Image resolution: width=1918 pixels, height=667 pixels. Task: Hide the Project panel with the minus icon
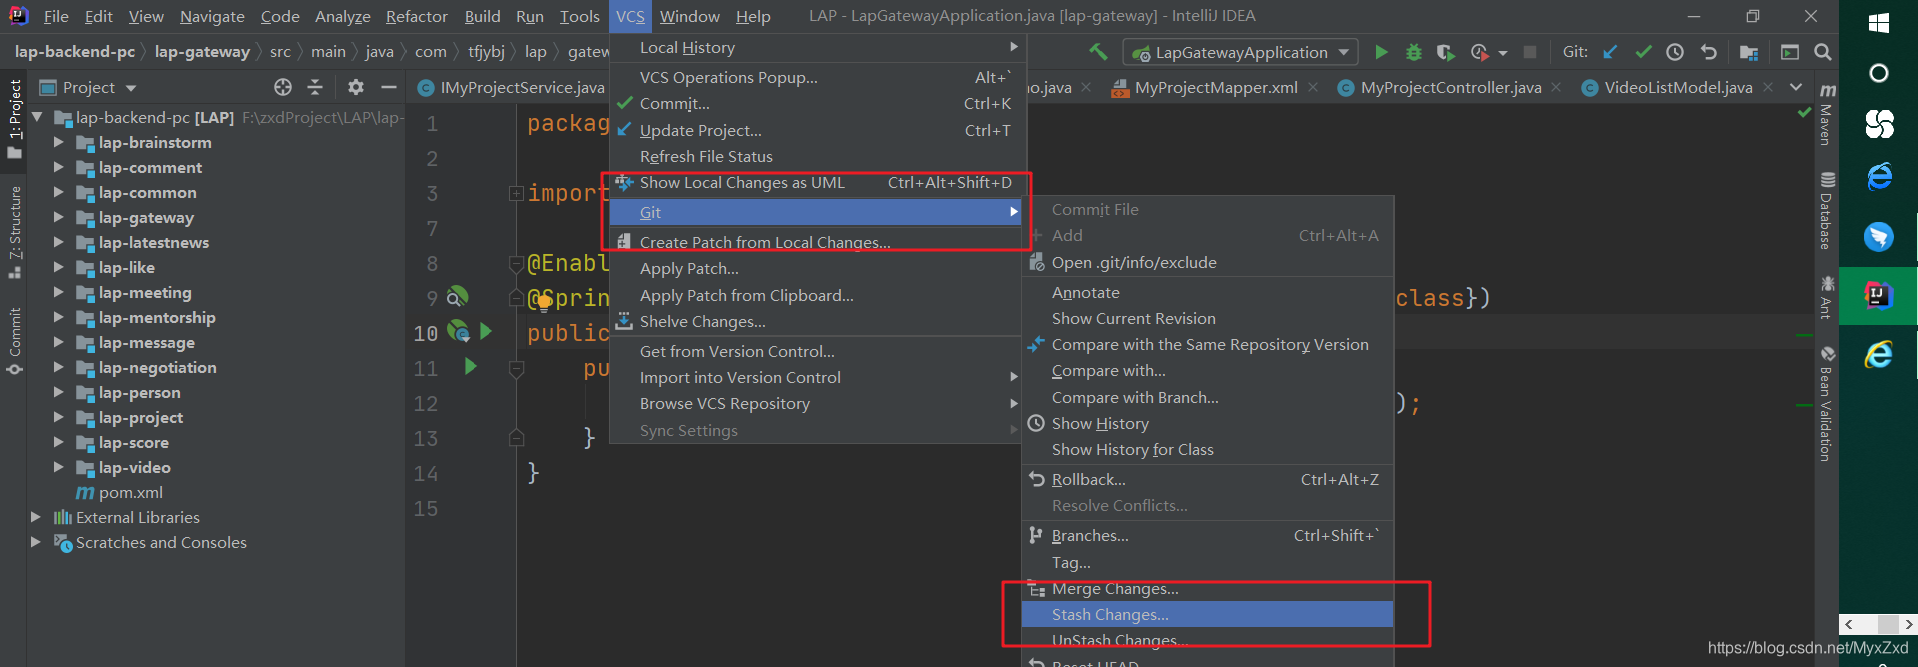click(x=389, y=87)
